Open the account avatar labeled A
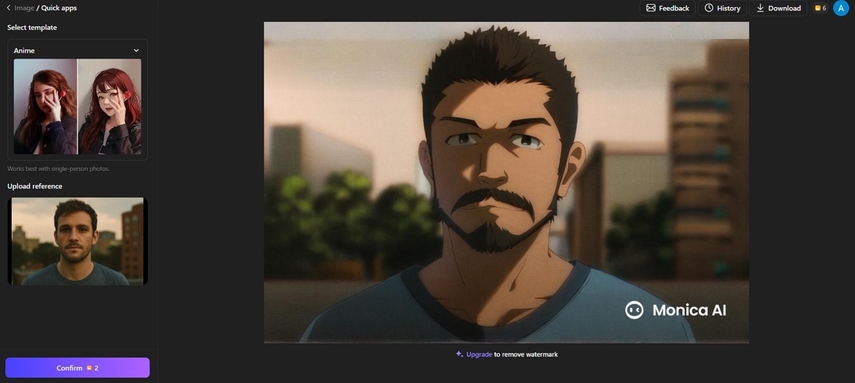Viewport: 855px width, 383px height. coord(841,8)
